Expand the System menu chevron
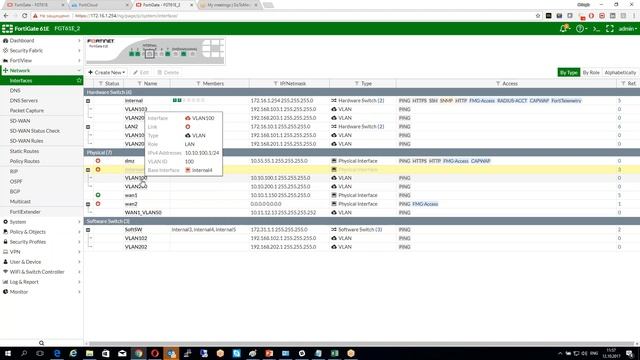The height and width of the screenshot is (360, 640). (79, 222)
